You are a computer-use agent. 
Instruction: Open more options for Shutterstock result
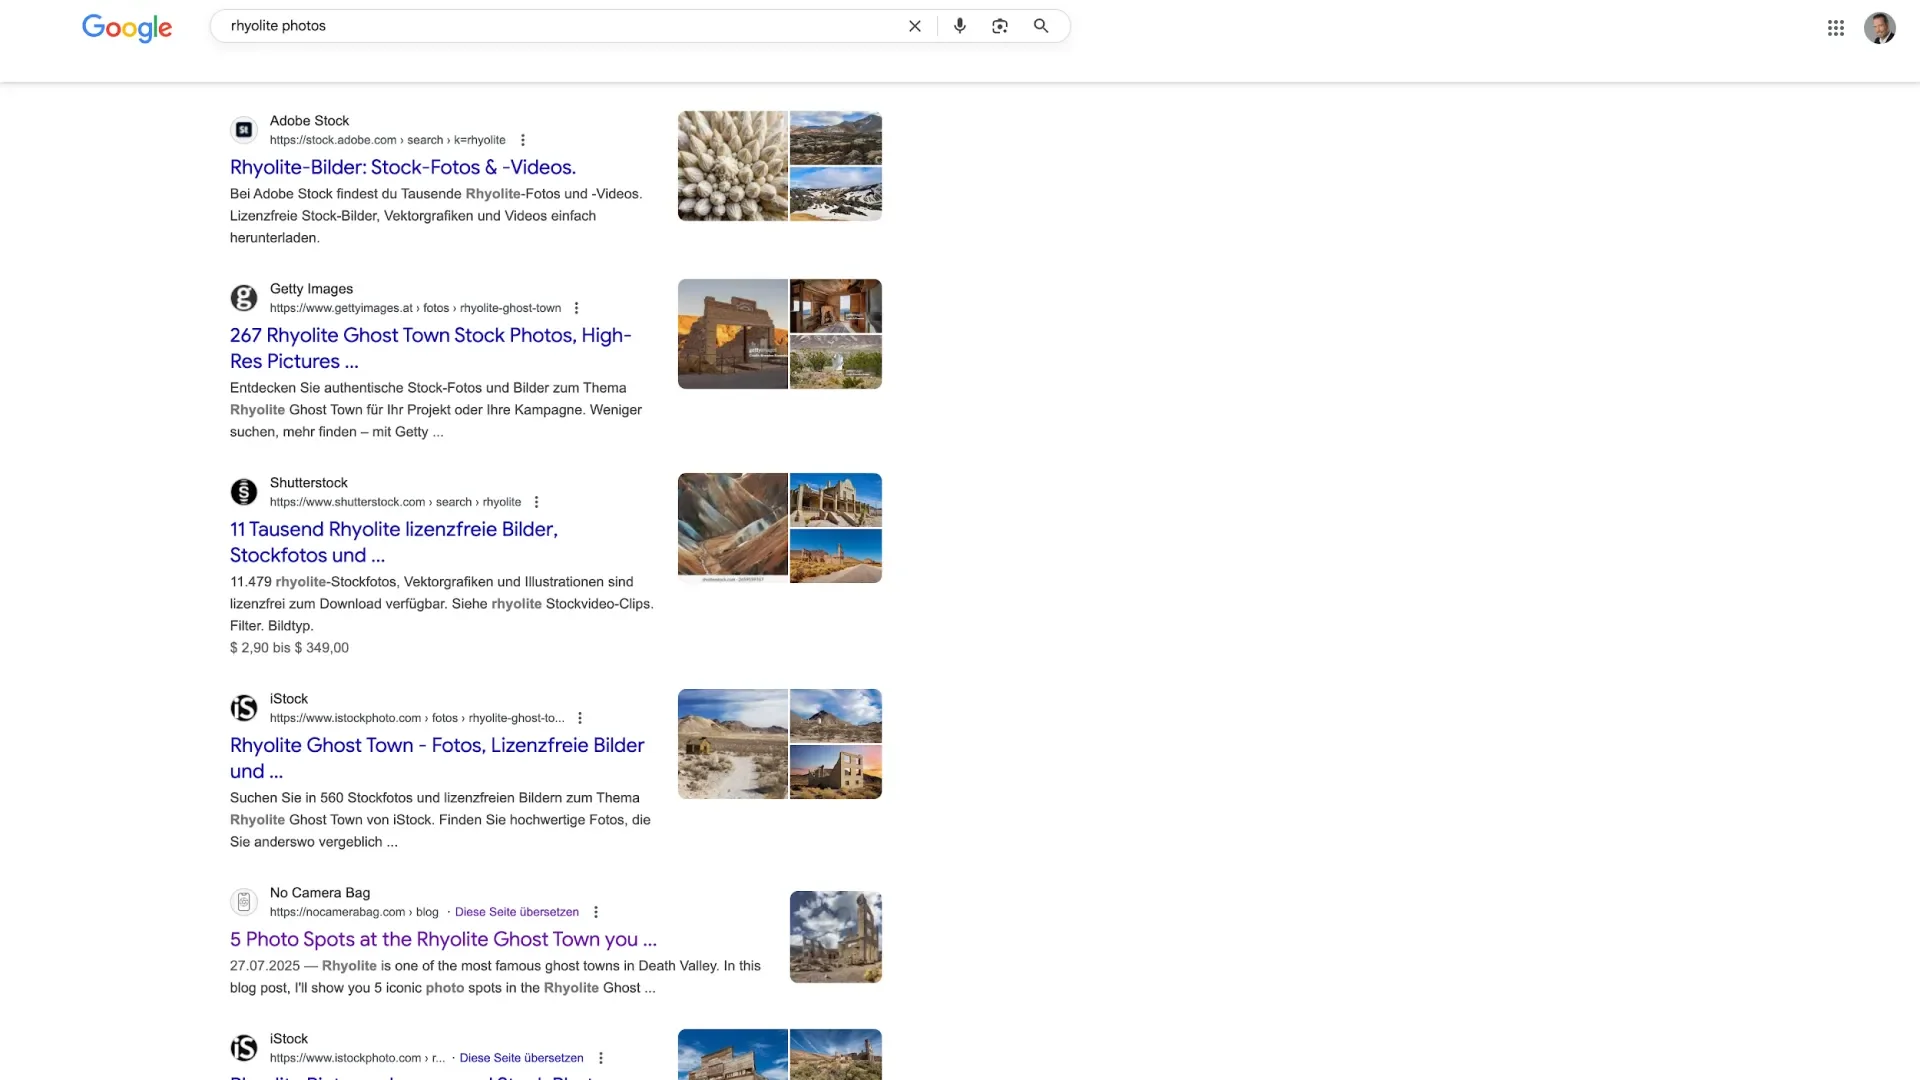pos(536,502)
